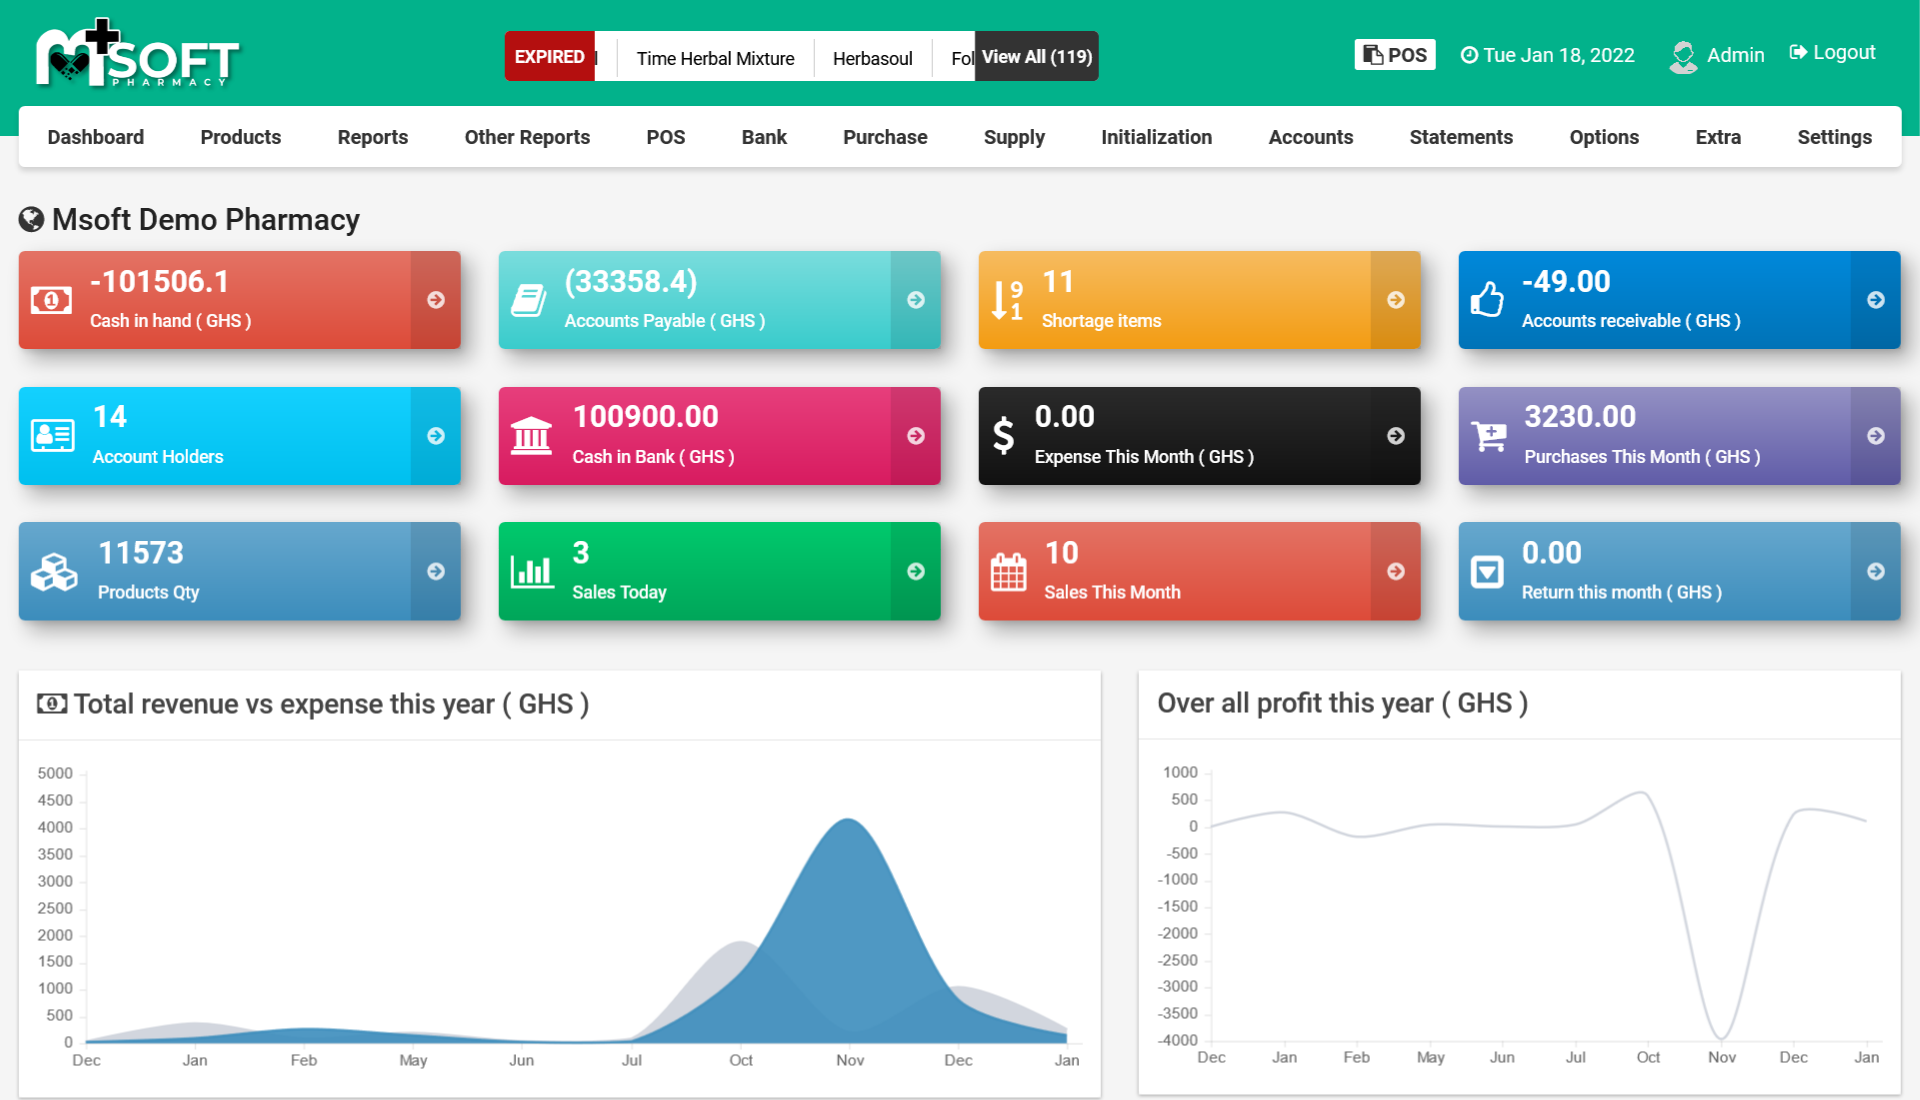Click View All (119) expired items
Screen dimensions: 1920x1100
click(x=1037, y=57)
